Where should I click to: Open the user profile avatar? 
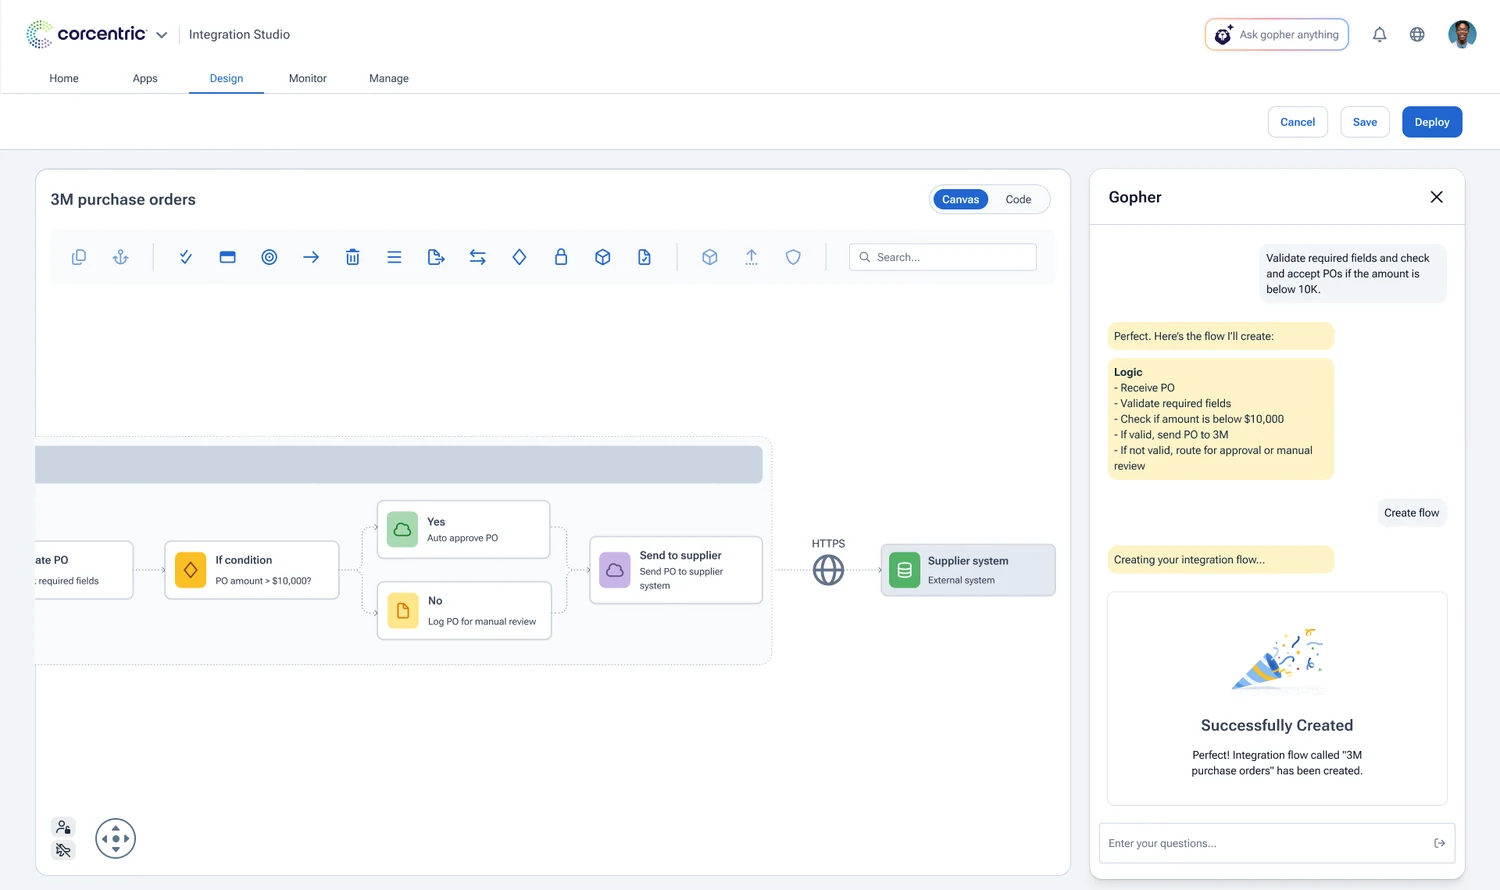click(1462, 34)
